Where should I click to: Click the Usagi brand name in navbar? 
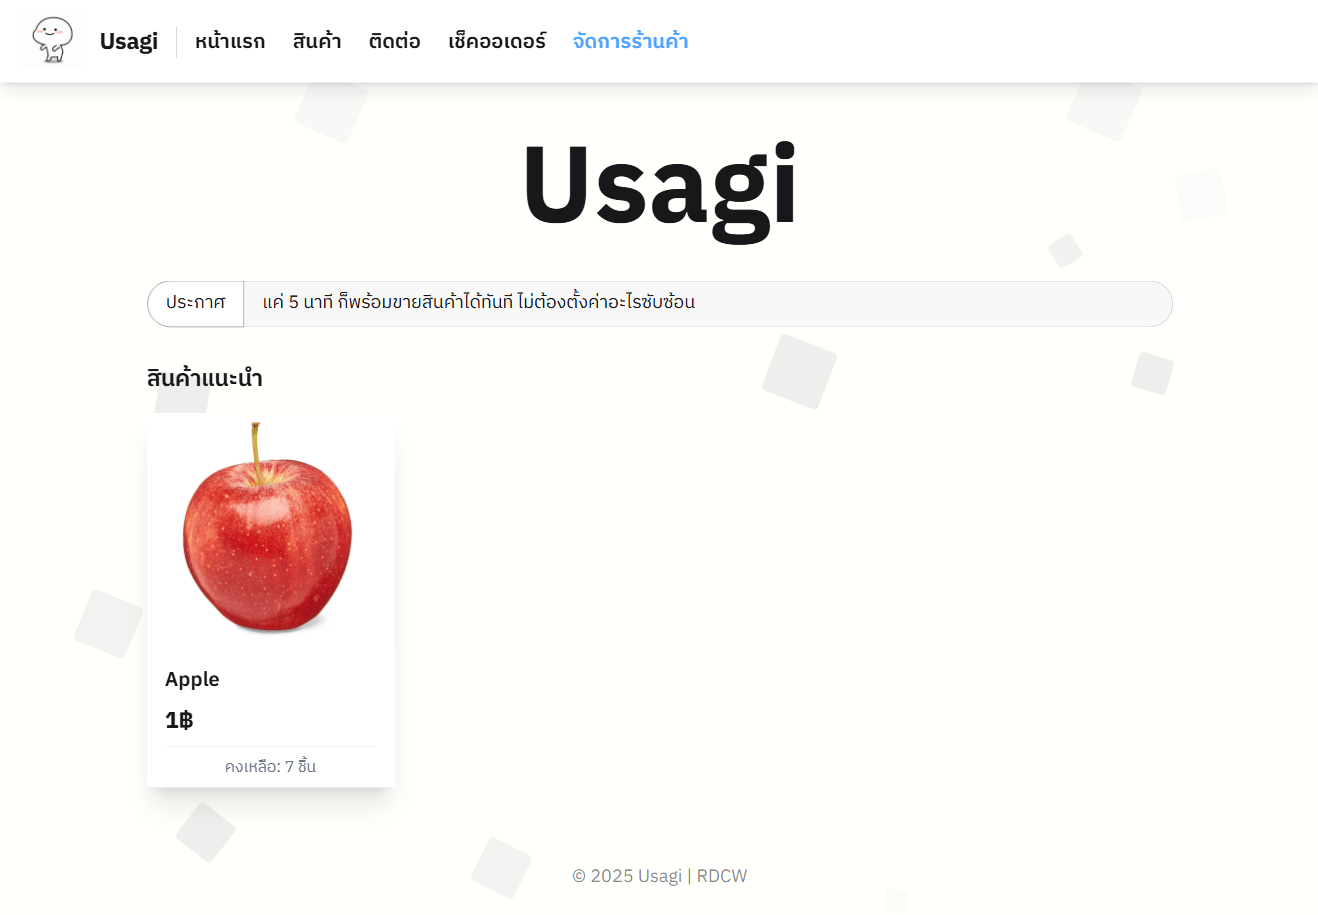[x=129, y=41]
